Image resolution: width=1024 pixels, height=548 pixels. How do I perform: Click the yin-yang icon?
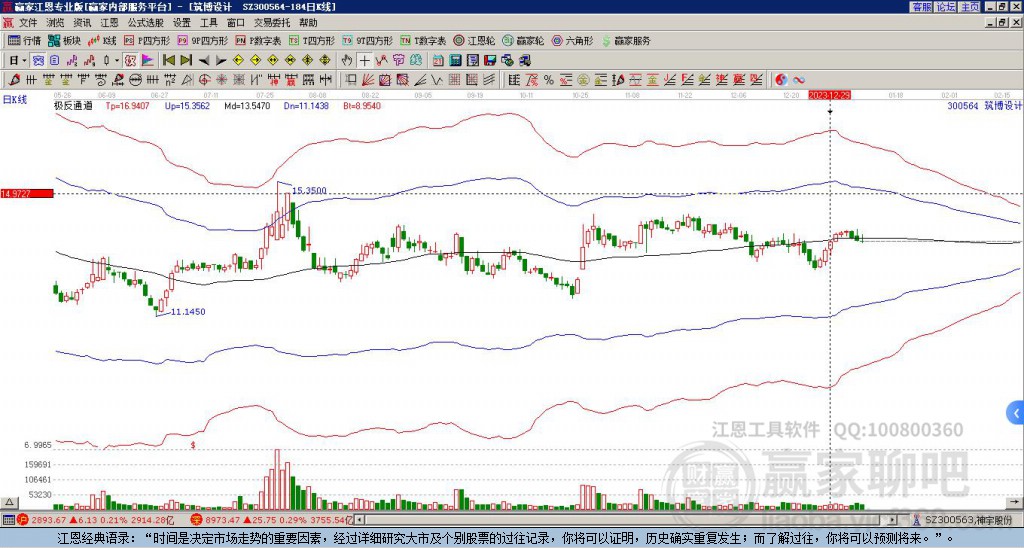coord(781,80)
